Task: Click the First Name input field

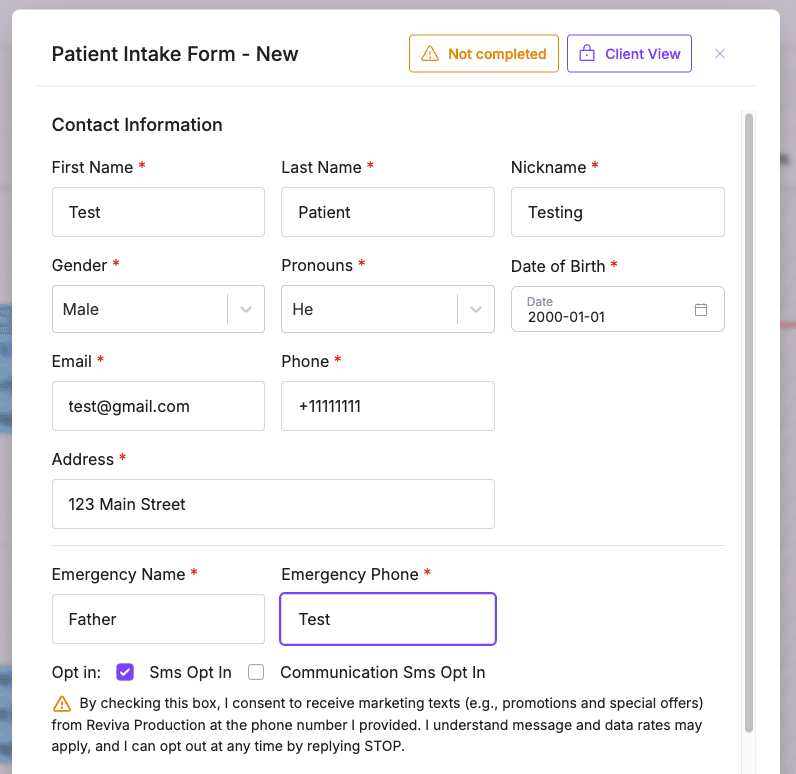Action: click(158, 212)
